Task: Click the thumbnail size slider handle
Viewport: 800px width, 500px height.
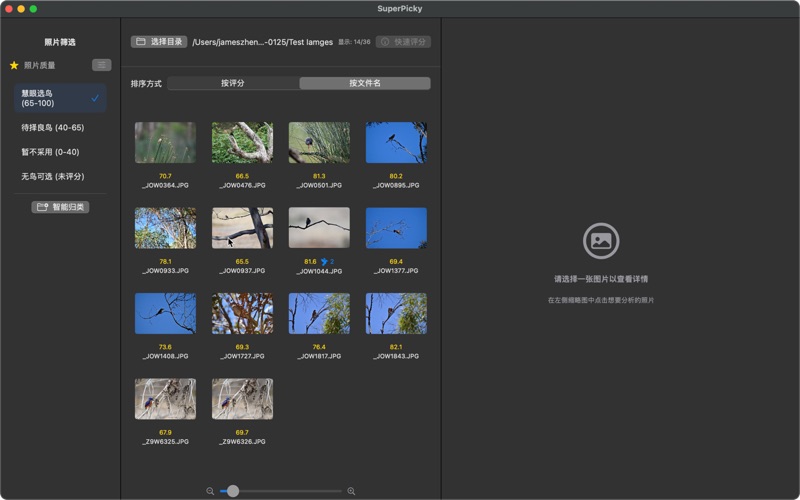Action: point(233,491)
